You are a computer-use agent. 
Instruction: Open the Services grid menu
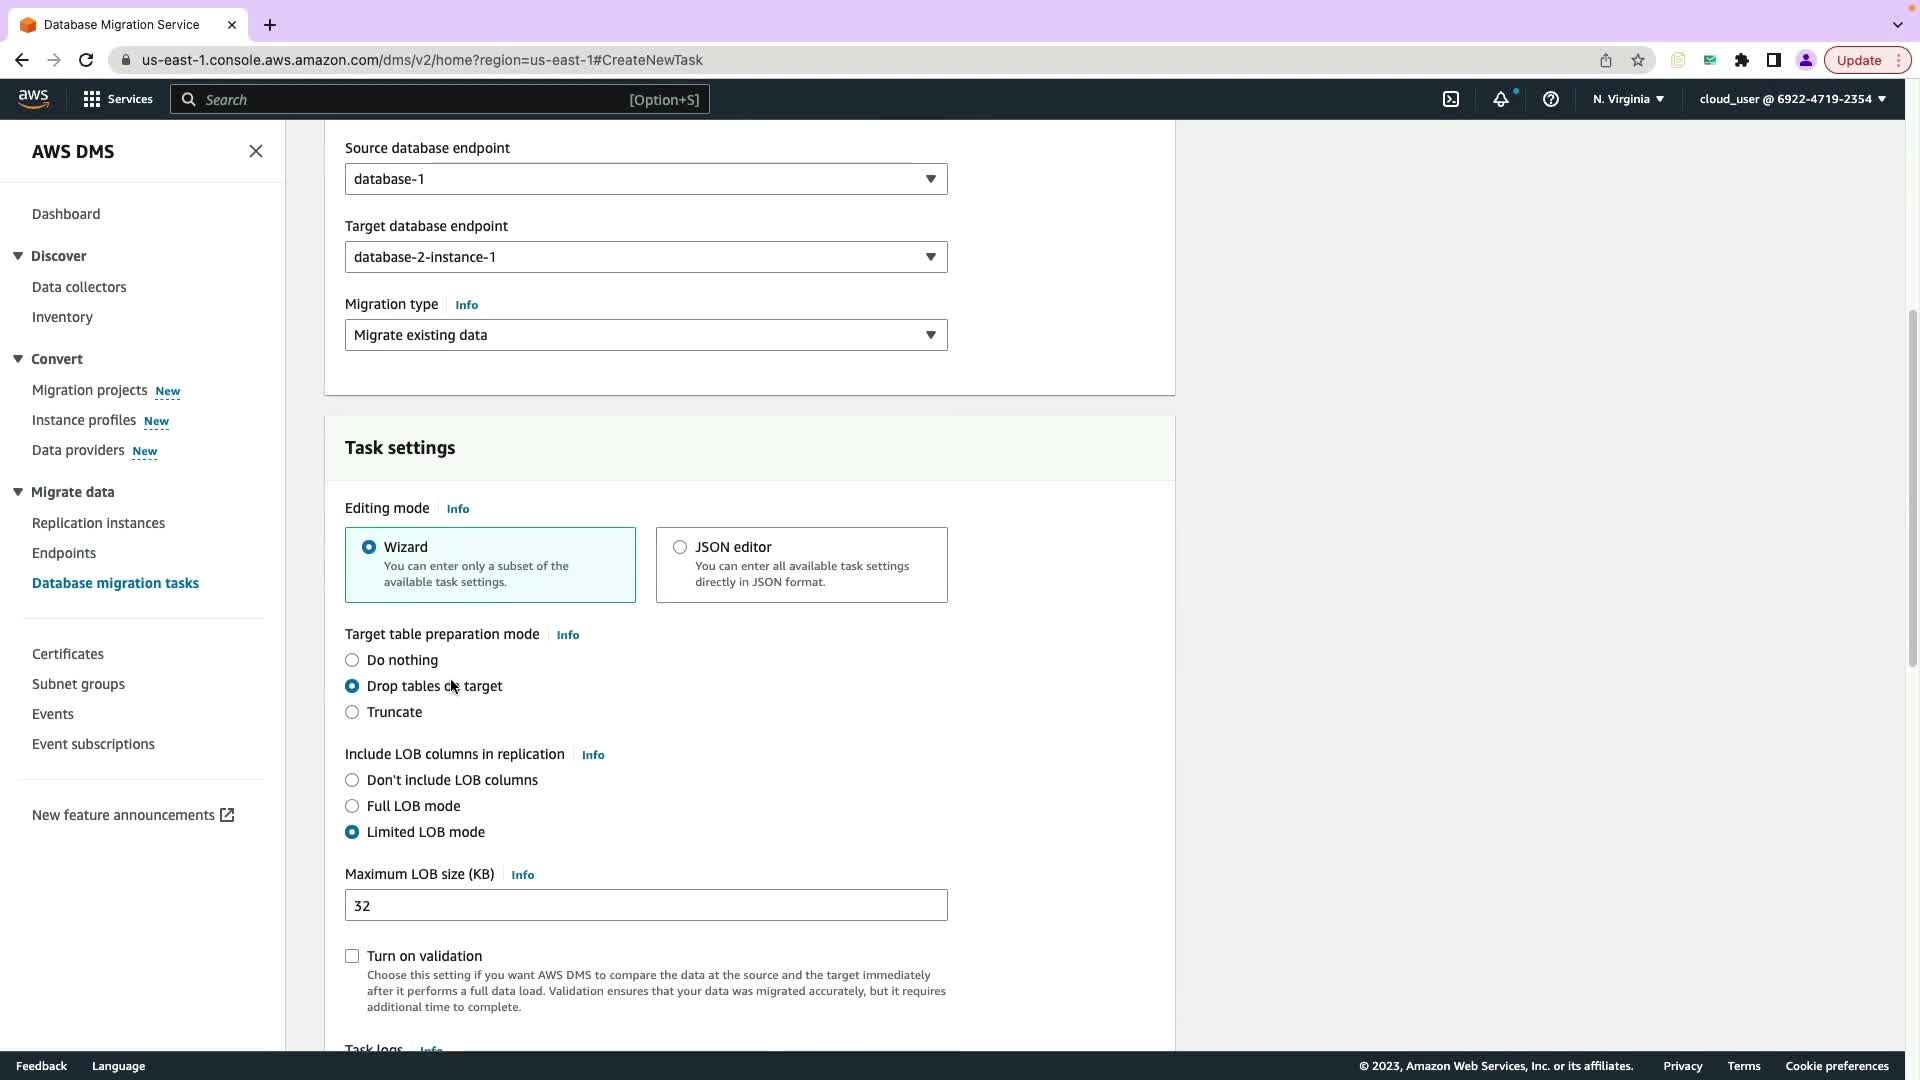[x=118, y=99]
